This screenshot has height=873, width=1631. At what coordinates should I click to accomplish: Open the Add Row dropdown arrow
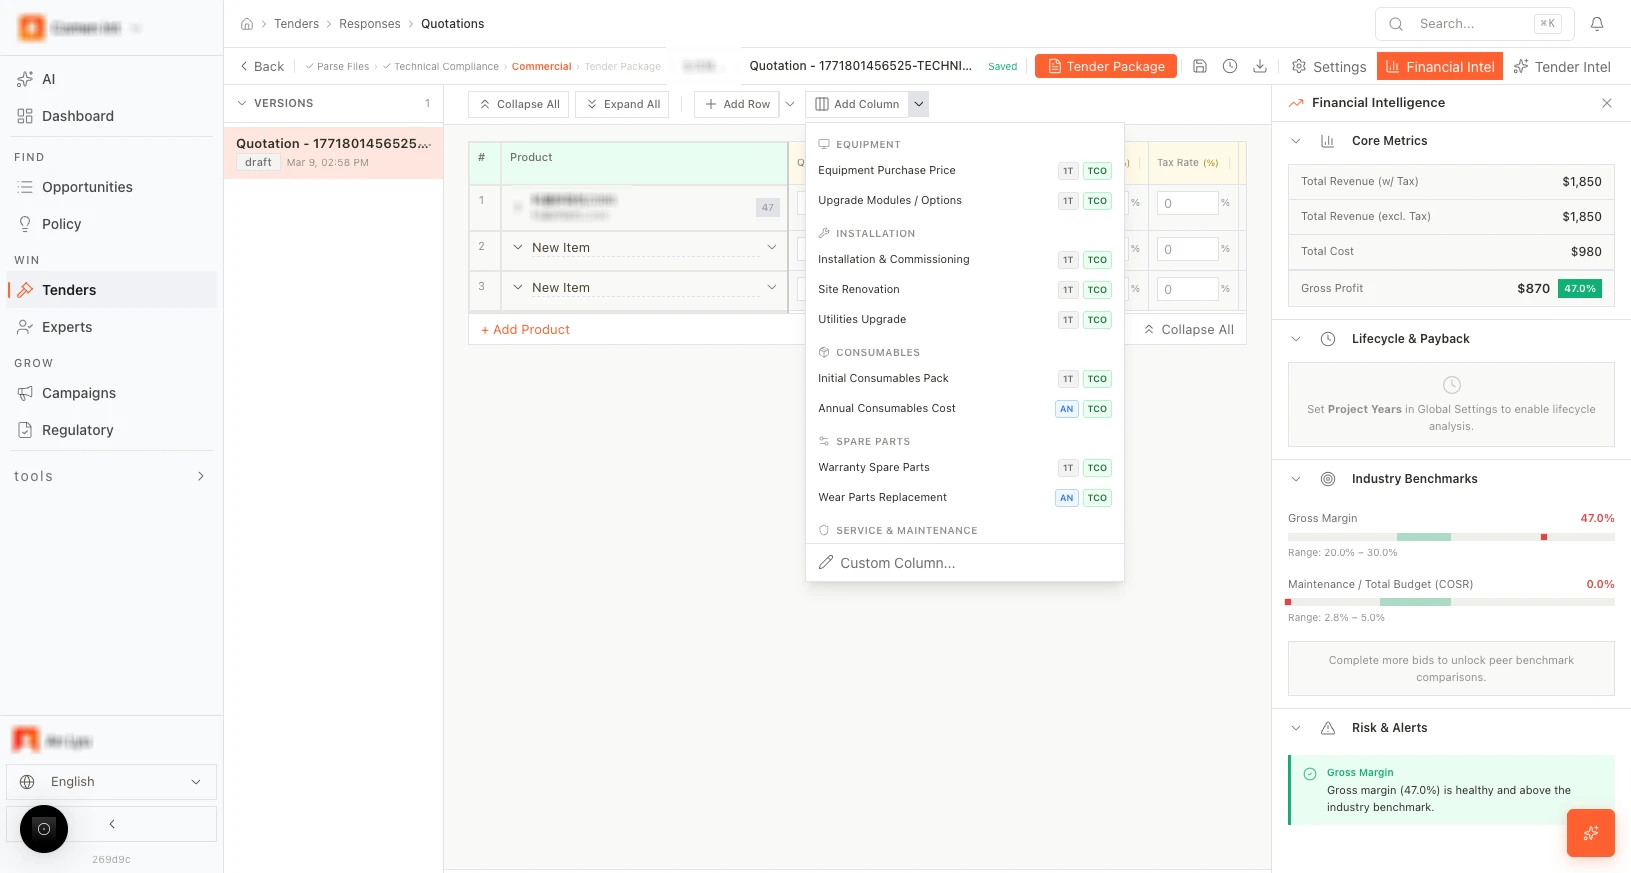790,104
